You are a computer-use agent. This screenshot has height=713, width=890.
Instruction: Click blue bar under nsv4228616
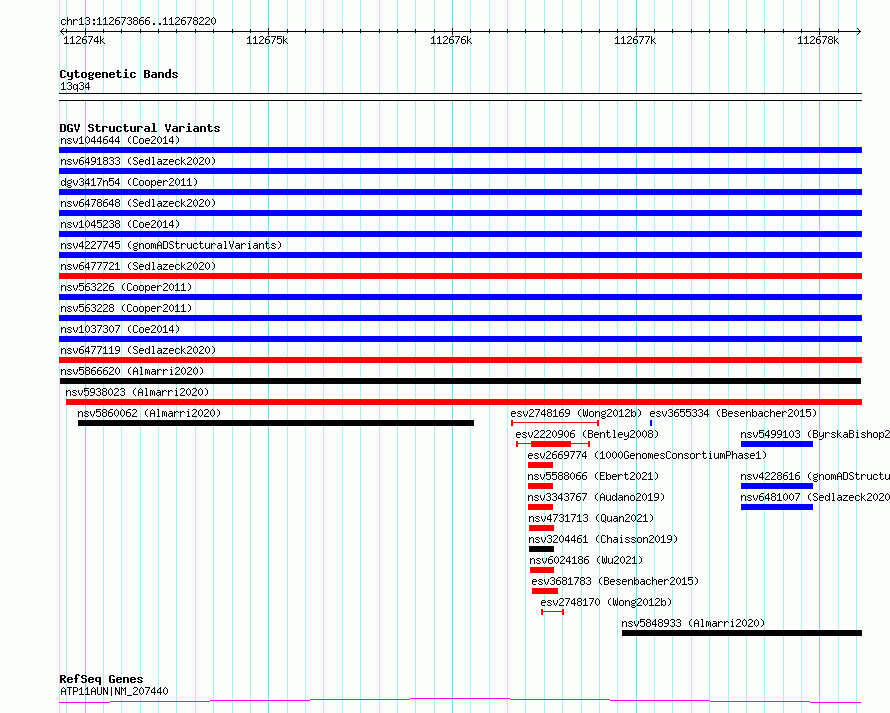[777, 486]
